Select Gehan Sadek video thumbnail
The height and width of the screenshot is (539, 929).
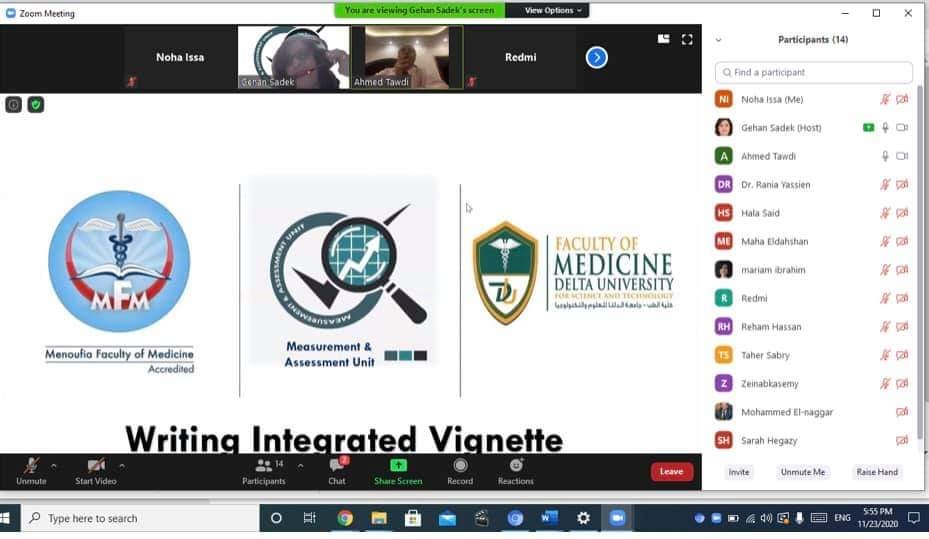(293, 57)
